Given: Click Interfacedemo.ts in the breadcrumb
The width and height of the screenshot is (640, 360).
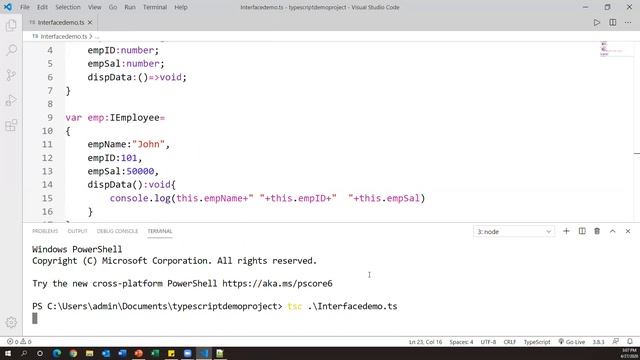Looking at the screenshot, I should 64,36.
